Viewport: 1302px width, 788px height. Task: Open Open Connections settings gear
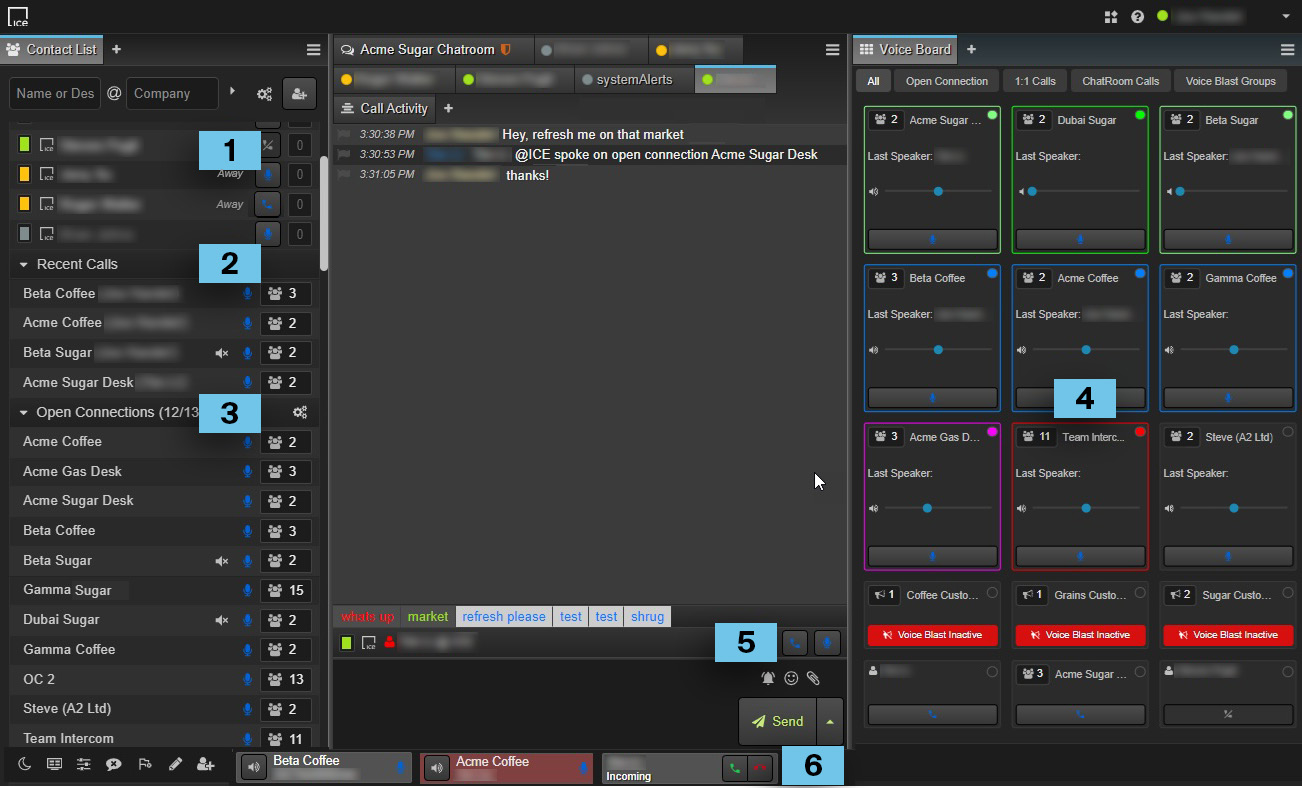299,412
